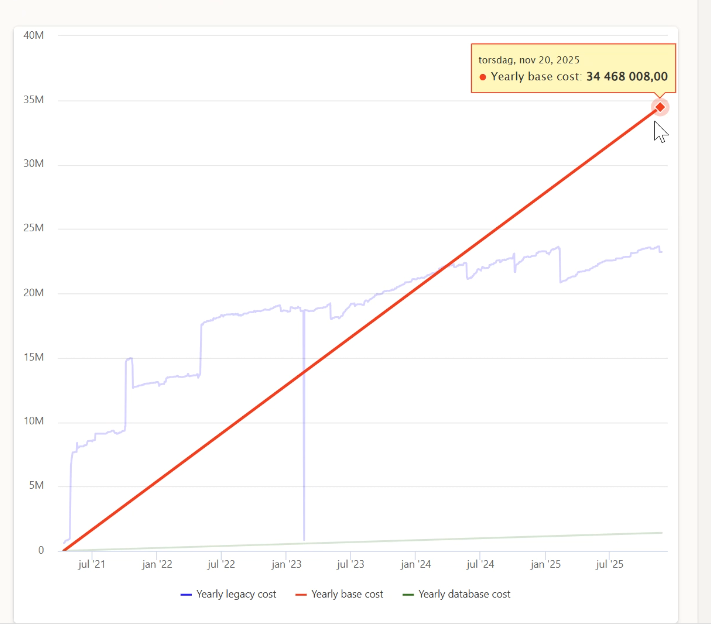This screenshot has height=624, width=711.
Task: Click the tooltip date torsdag, nov 20, 2025
Action: pos(529,60)
